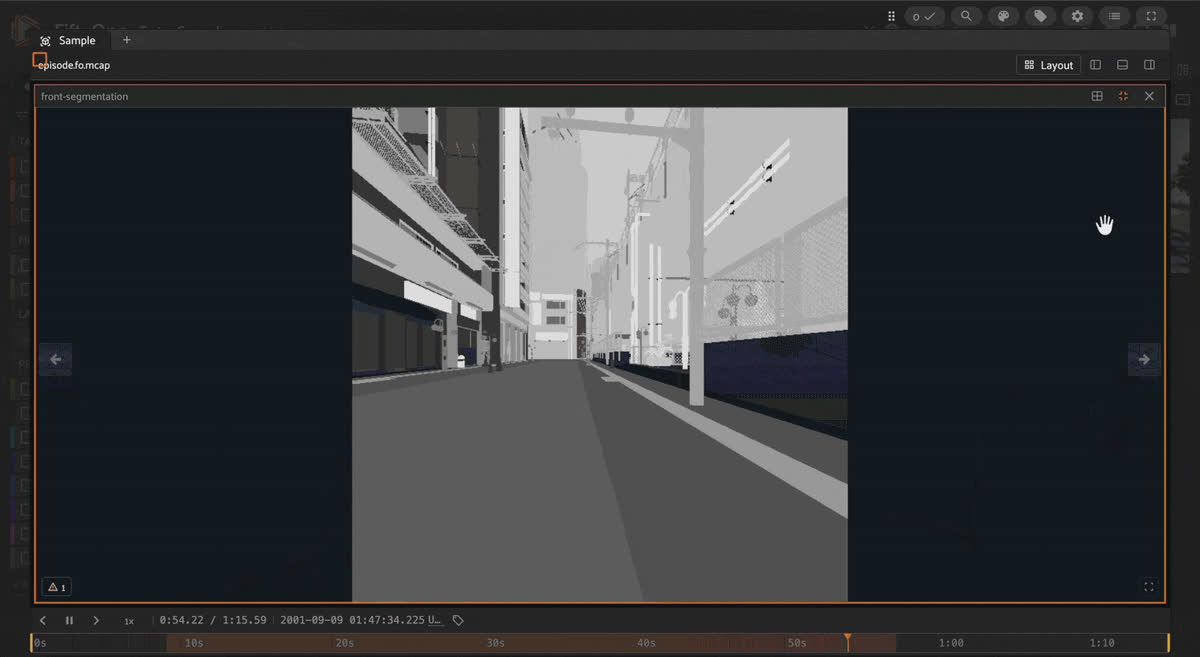The image size is (1200, 657).
Task: Click the segmentation street image
Action: [600, 354]
